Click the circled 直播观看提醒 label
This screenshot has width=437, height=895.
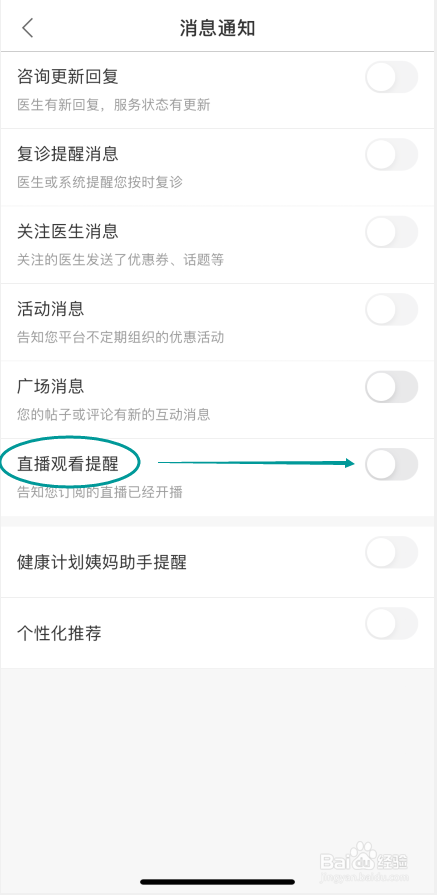point(67,464)
